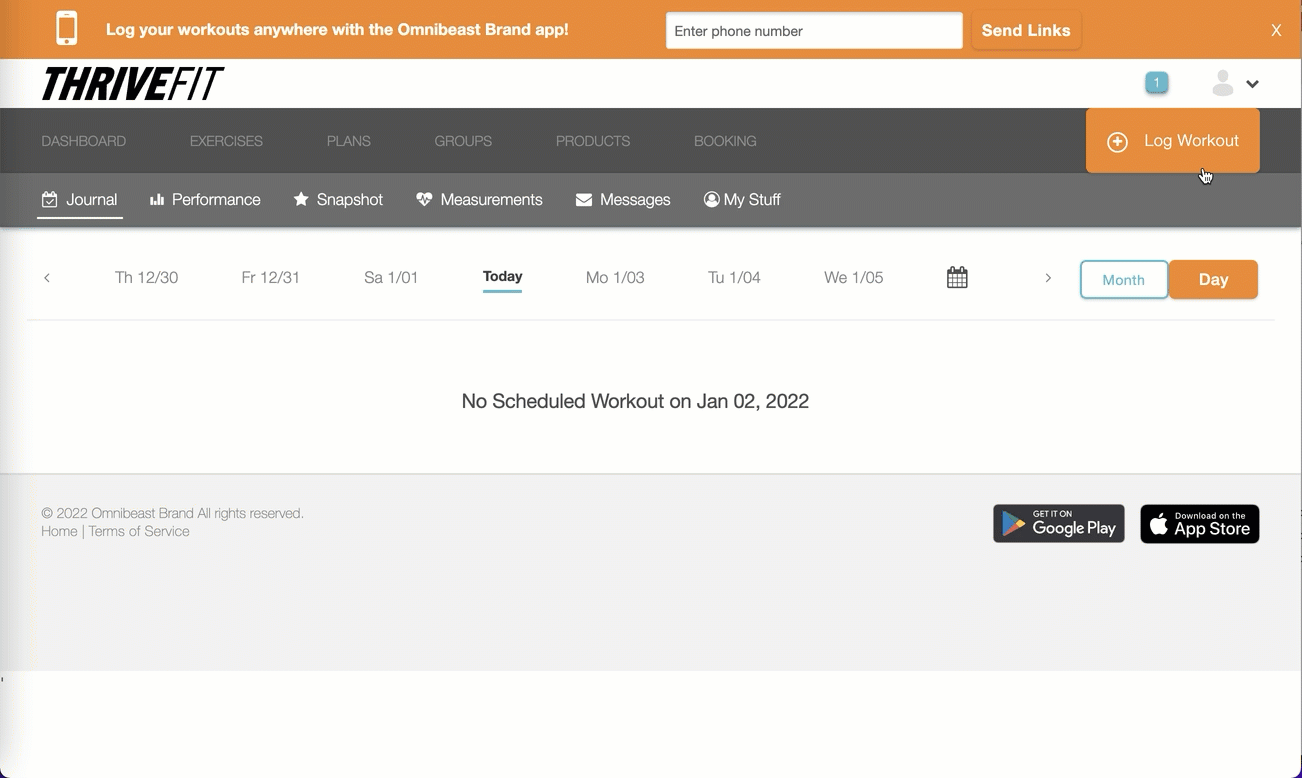Switch to Month view
The width and height of the screenshot is (1302, 778).
[x=1123, y=280]
